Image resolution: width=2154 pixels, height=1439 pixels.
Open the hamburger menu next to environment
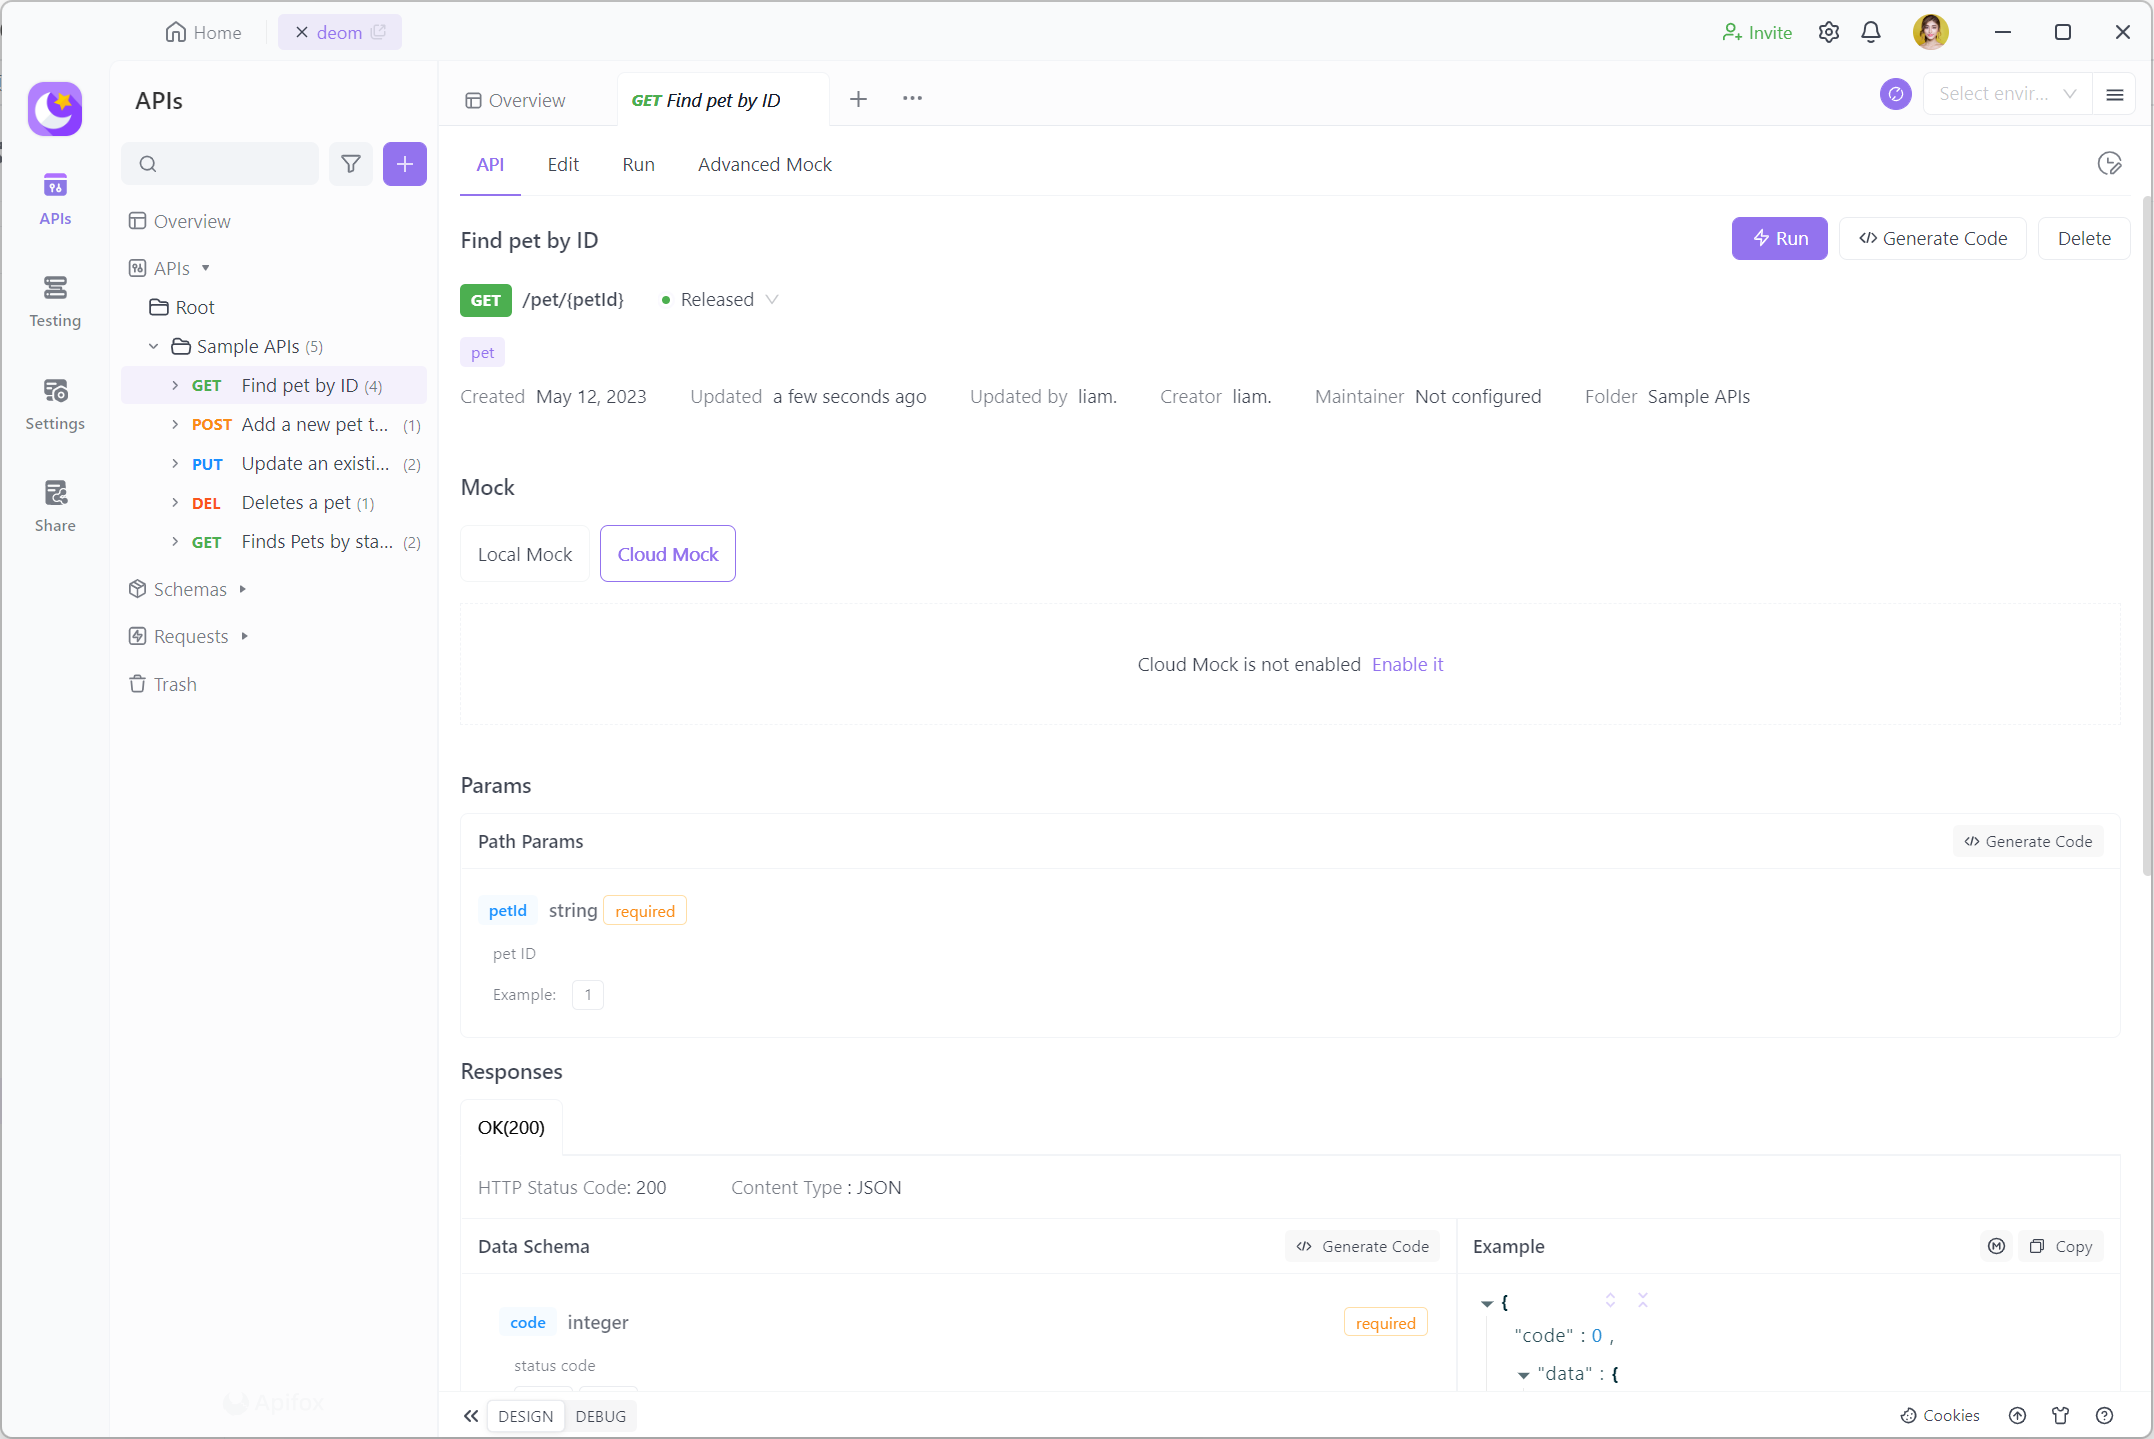pos(2115,94)
